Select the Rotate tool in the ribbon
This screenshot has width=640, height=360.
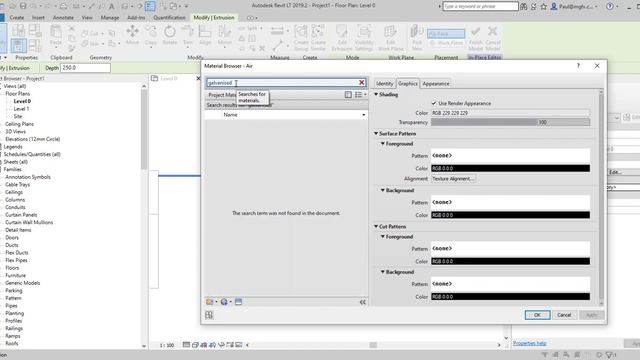pos(170,35)
